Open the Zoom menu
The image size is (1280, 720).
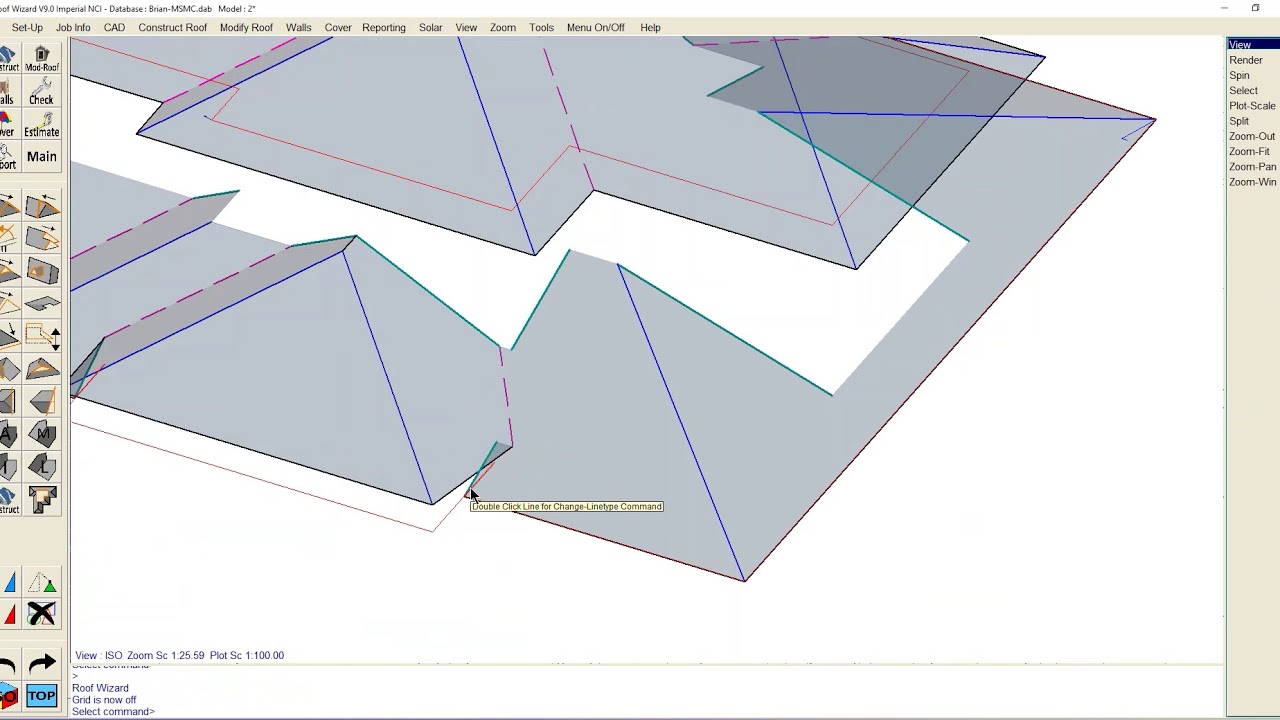503,27
